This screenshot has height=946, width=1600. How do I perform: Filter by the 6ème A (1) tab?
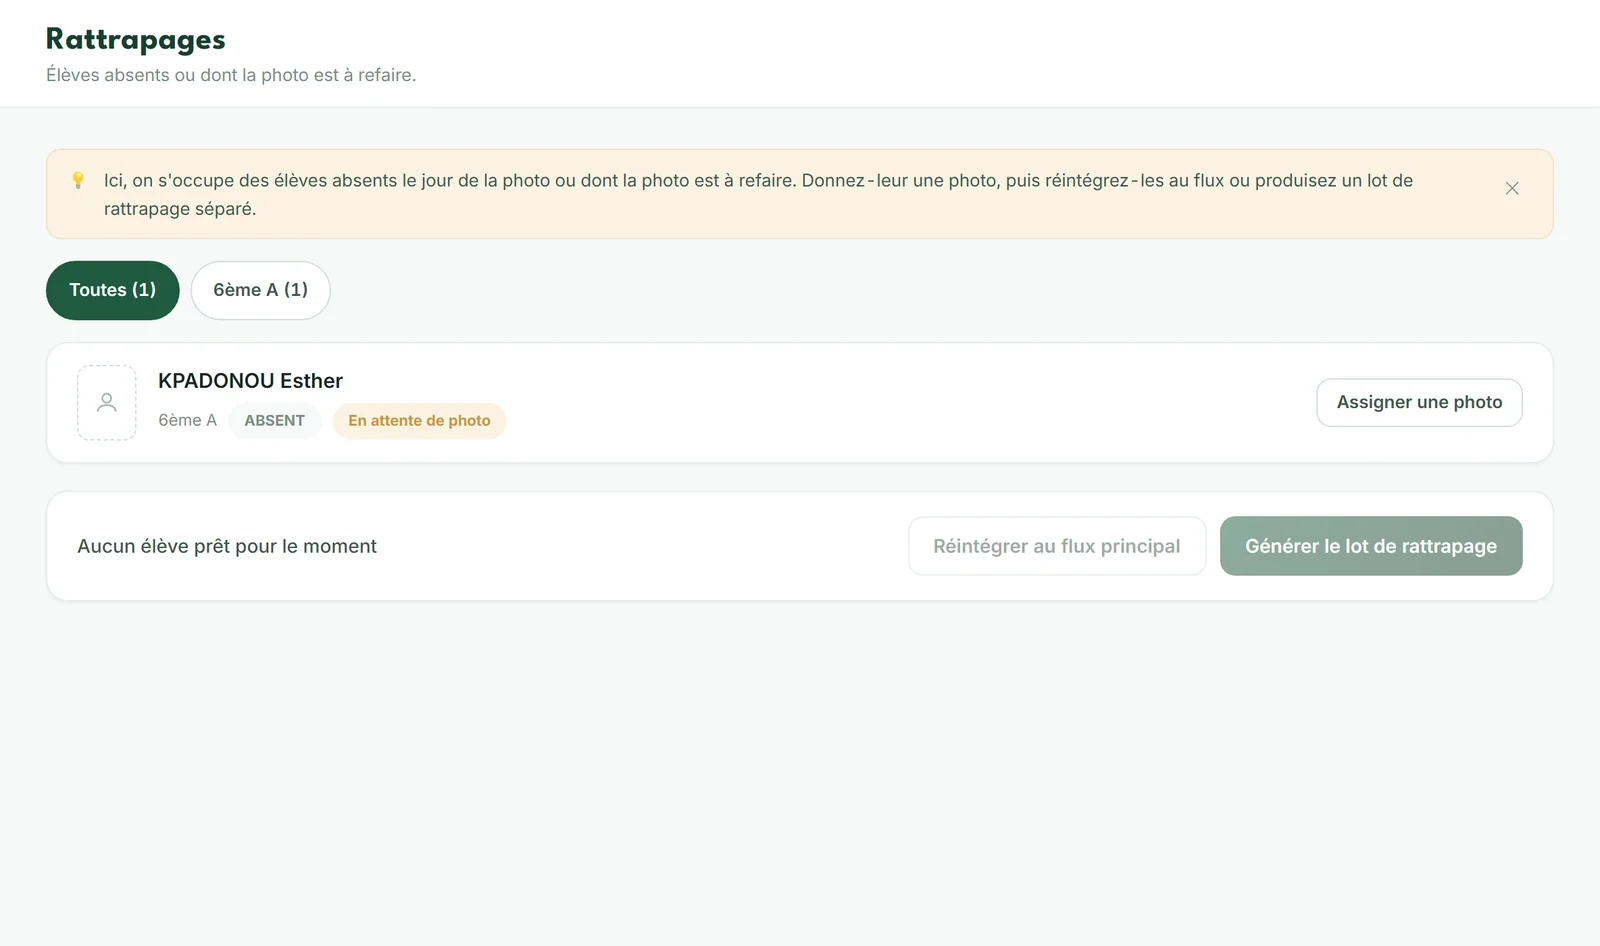261,290
